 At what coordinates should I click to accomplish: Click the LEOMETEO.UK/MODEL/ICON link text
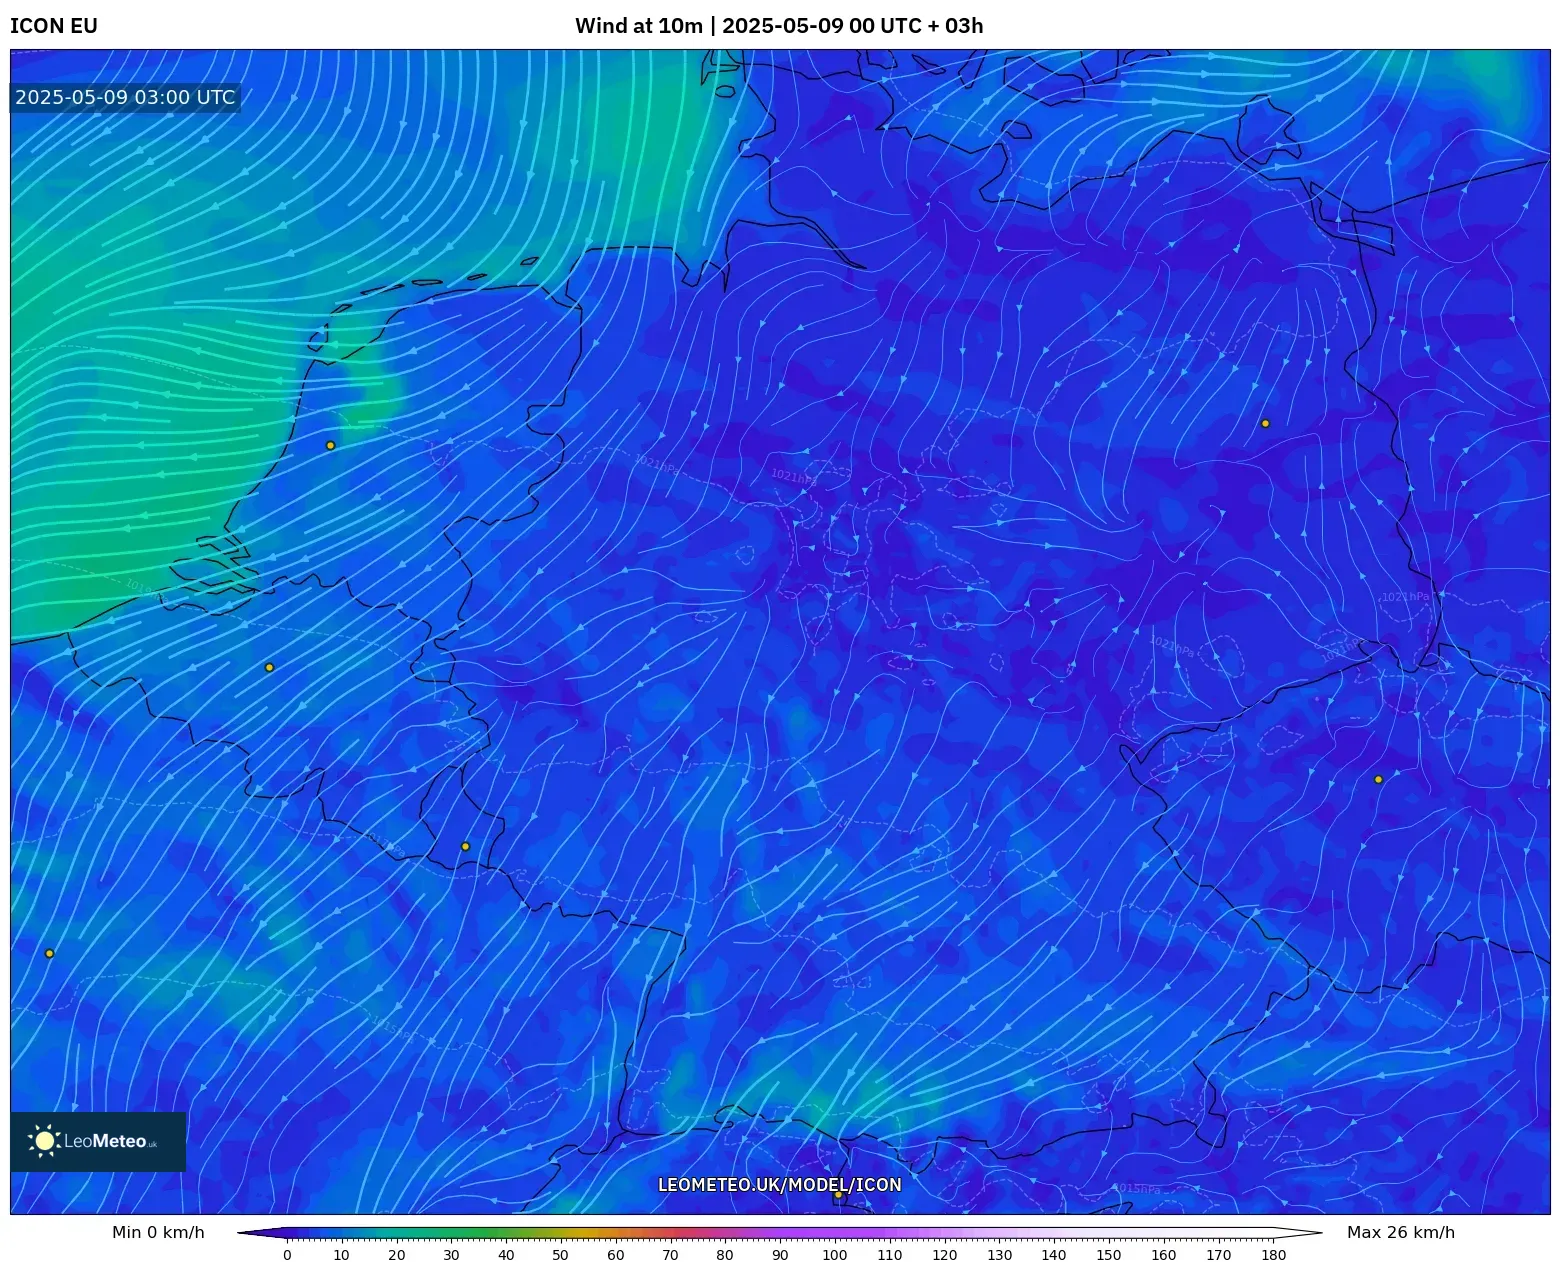(780, 1185)
